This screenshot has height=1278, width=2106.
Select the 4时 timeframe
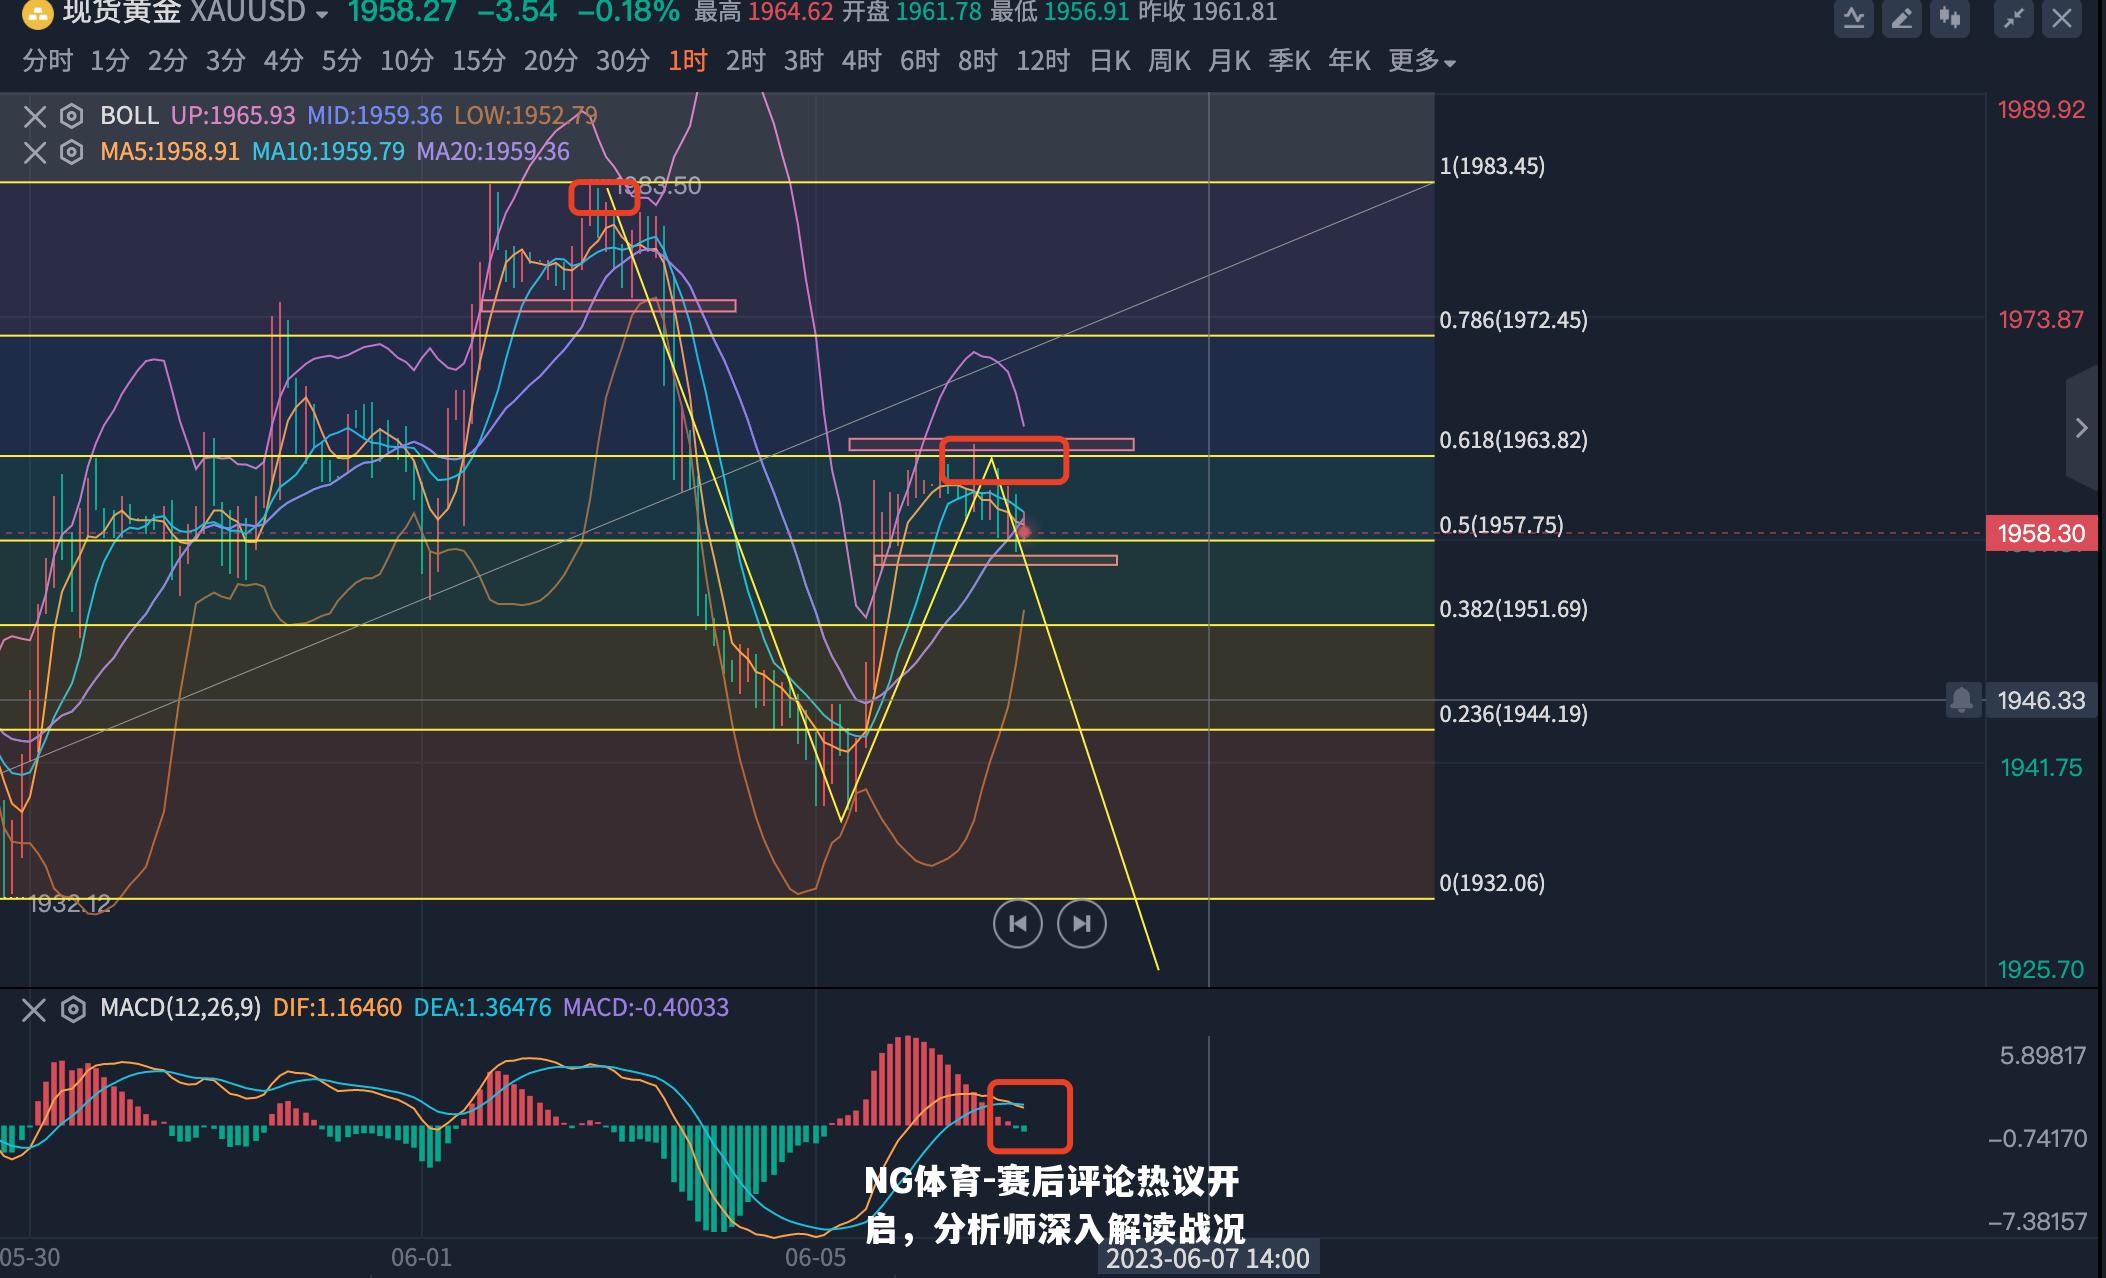pyautogui.click(x=862, y=61)
